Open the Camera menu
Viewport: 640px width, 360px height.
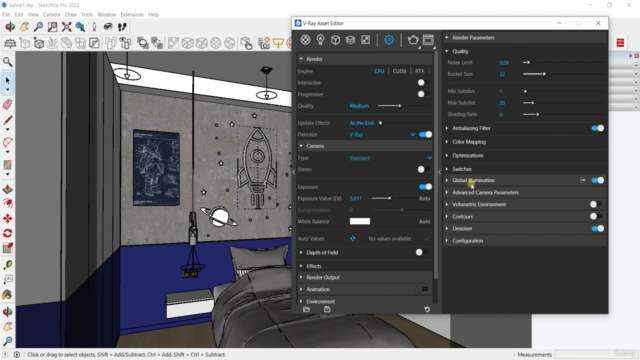(51, 15)
